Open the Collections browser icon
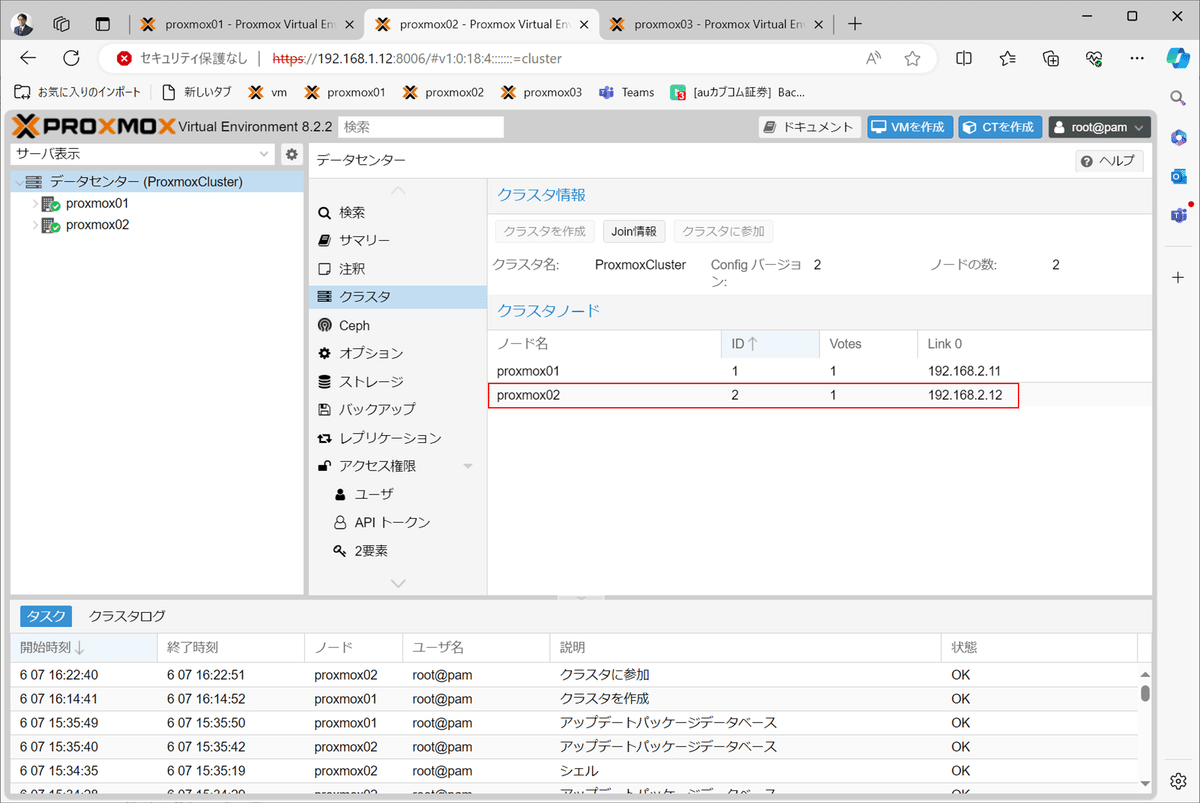Screen dimensions: 1200x803 (1051, 59)
